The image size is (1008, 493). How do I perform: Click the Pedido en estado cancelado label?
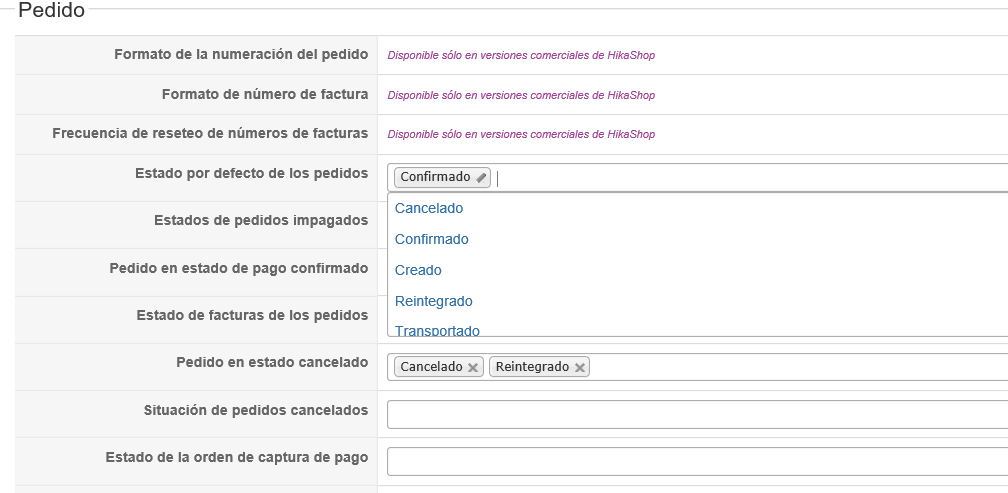pos(272,363)
